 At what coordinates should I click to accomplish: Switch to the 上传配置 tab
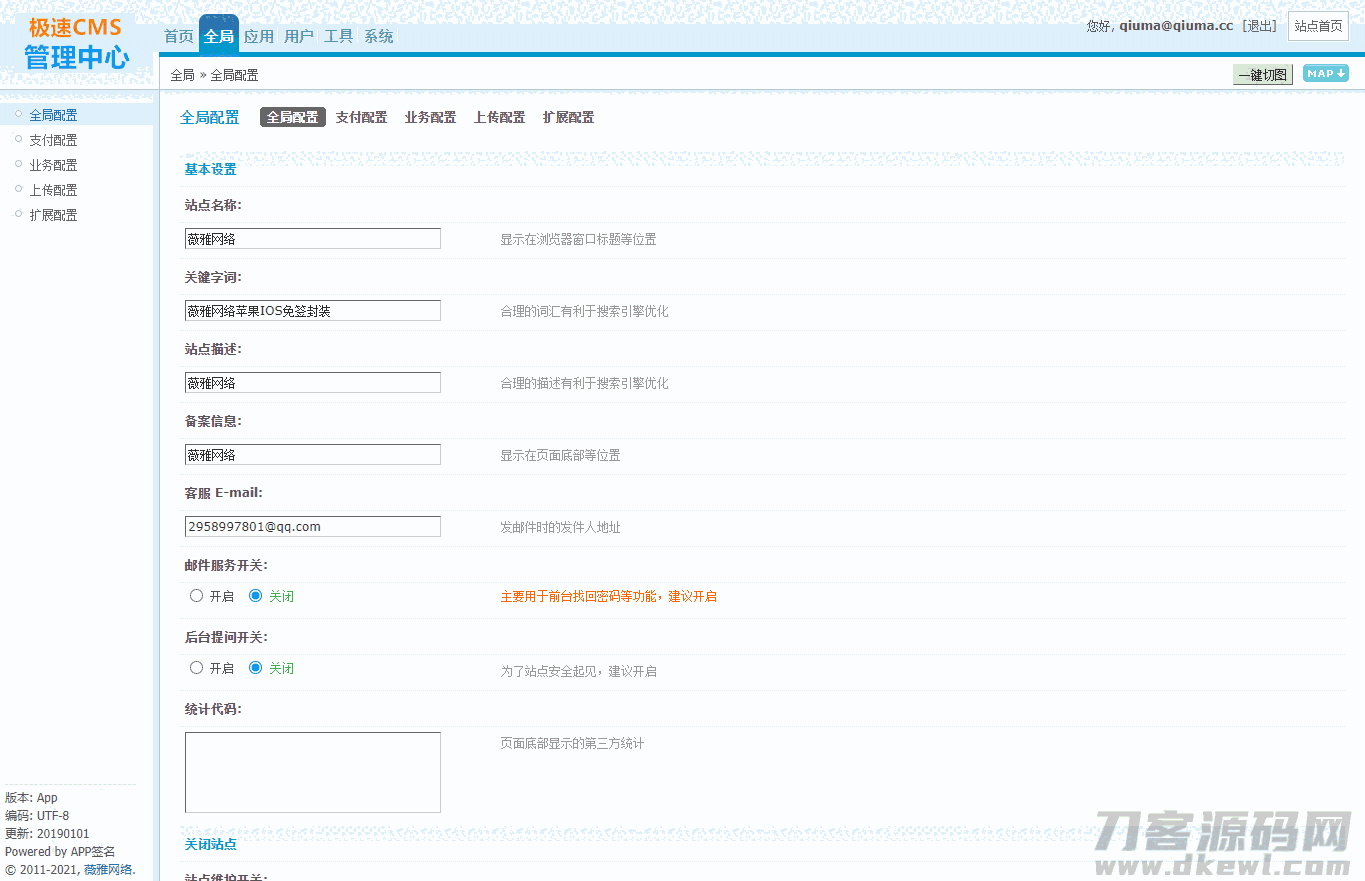[499, 118]
